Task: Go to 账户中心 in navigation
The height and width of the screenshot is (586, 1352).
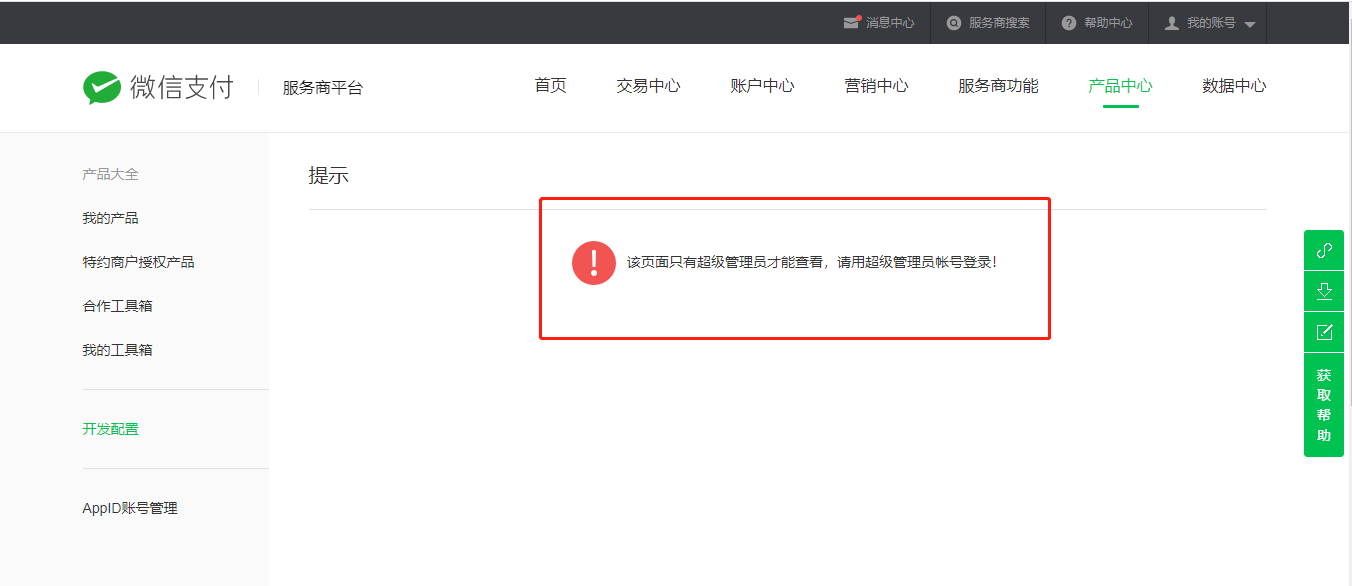Action: (762, 86)
